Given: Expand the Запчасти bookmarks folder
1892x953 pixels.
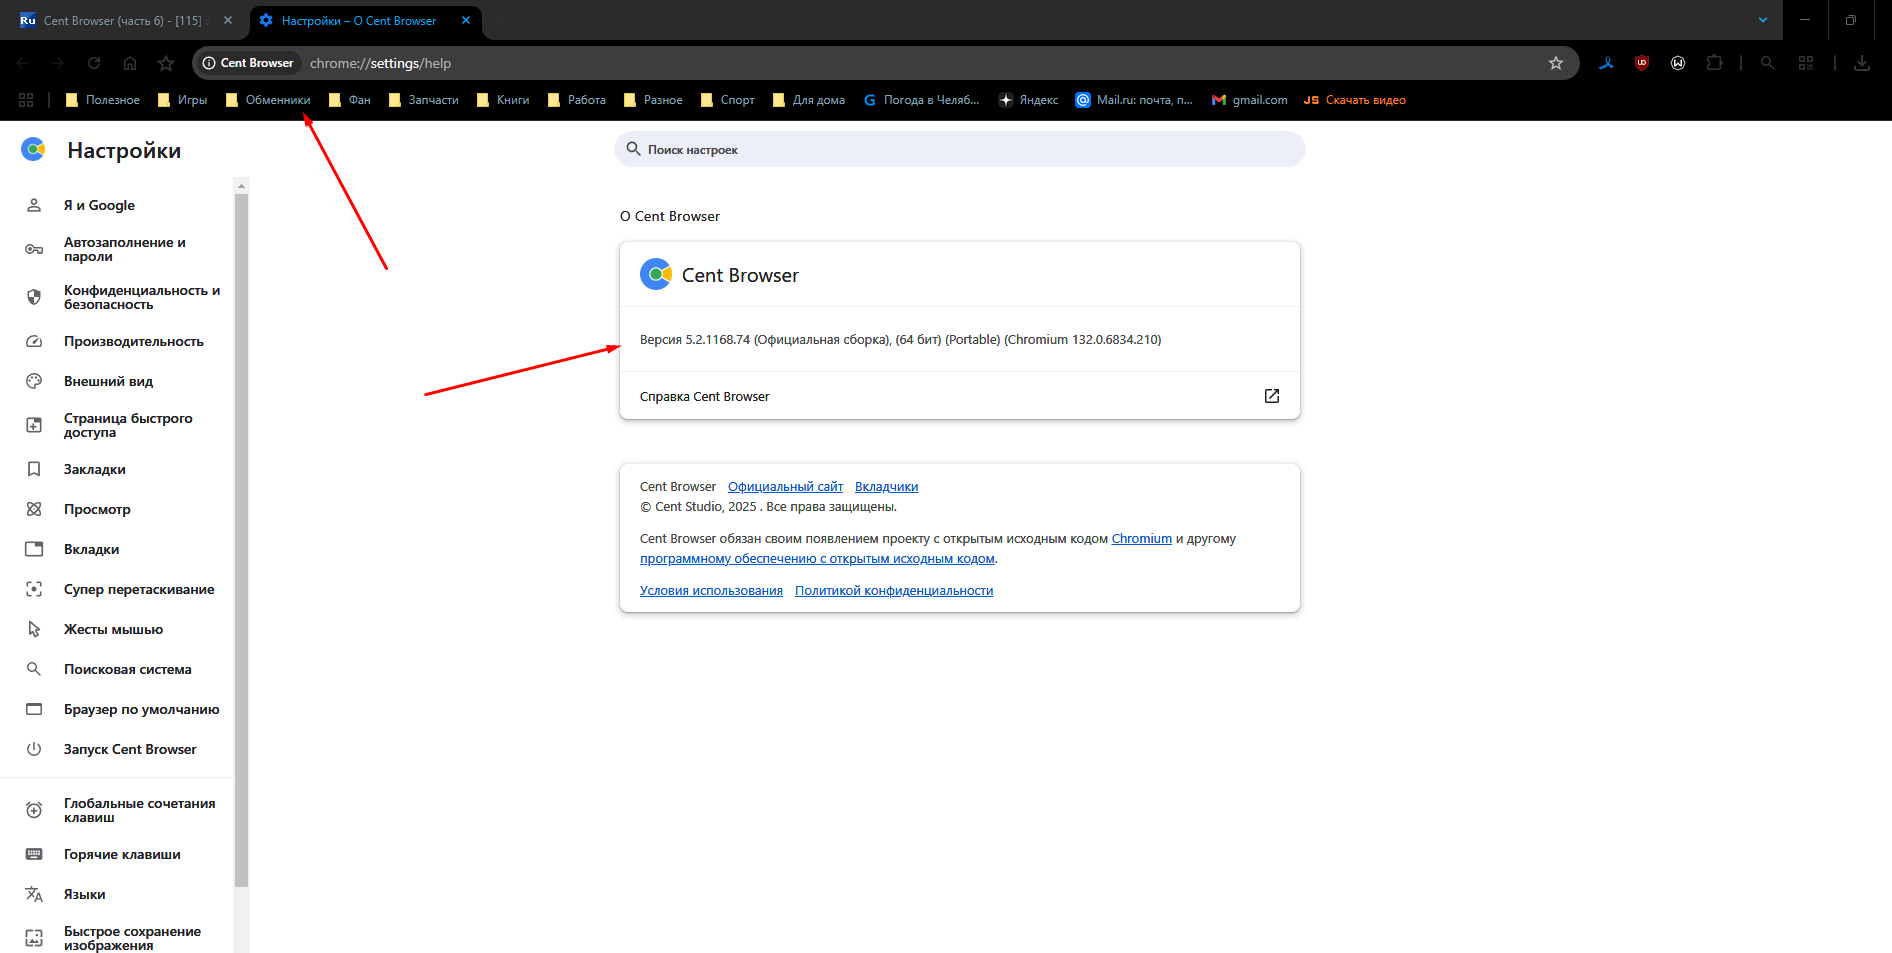Looking at the screenshot, I should pyautogui.click(x=424, y=100).
